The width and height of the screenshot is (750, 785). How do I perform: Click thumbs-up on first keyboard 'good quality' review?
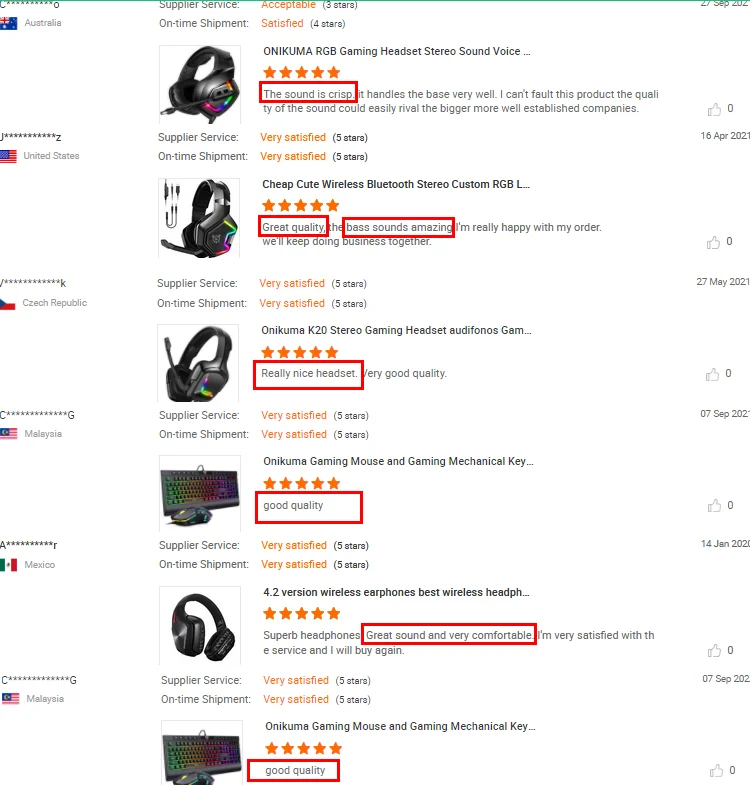pos(714,506)
